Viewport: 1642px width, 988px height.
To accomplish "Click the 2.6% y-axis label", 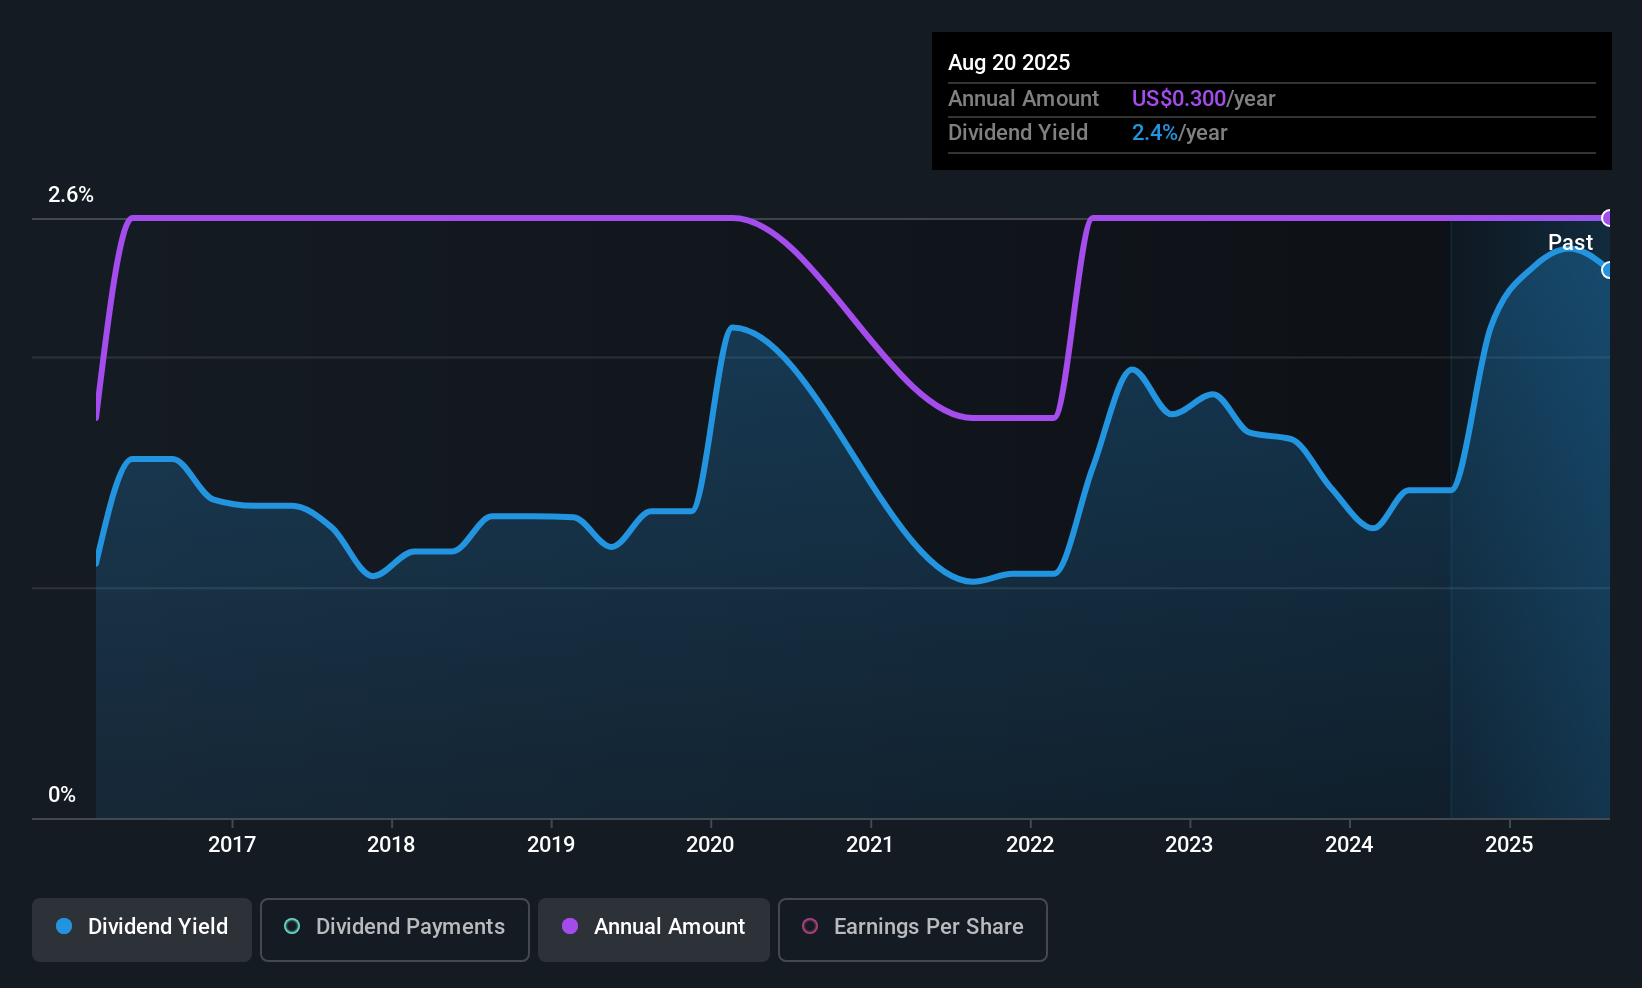I will (x=71, y=195).
